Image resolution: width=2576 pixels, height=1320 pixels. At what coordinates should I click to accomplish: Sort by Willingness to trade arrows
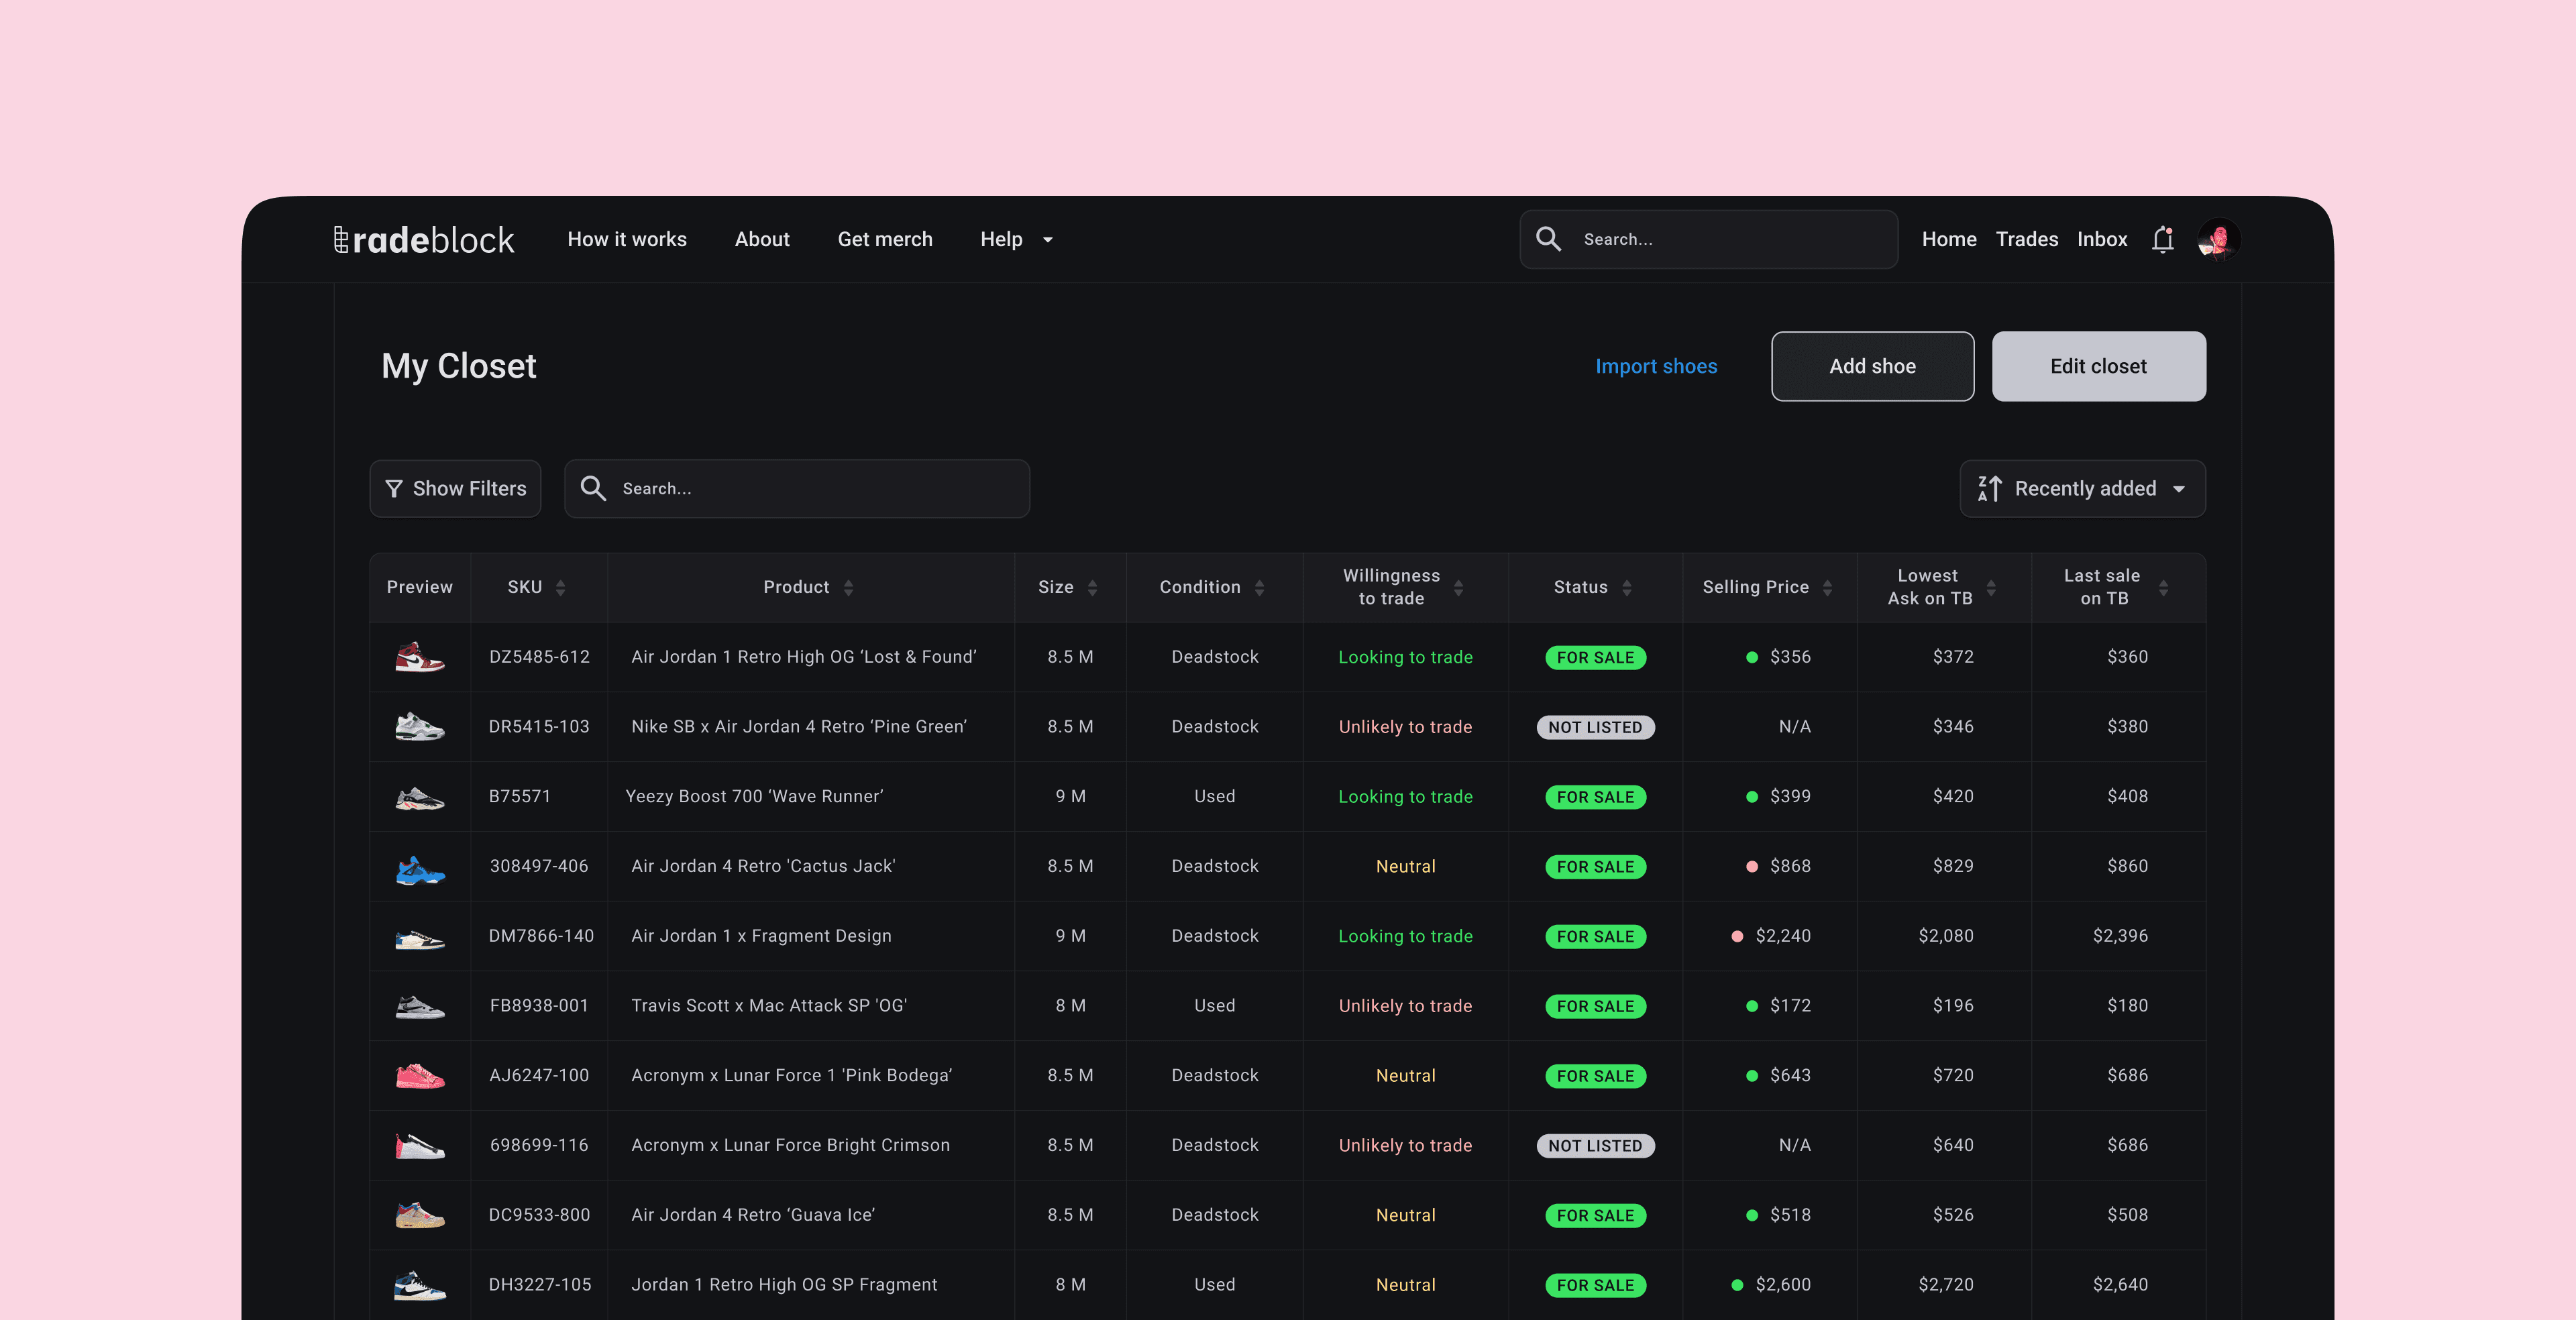tap(1458, 588)
